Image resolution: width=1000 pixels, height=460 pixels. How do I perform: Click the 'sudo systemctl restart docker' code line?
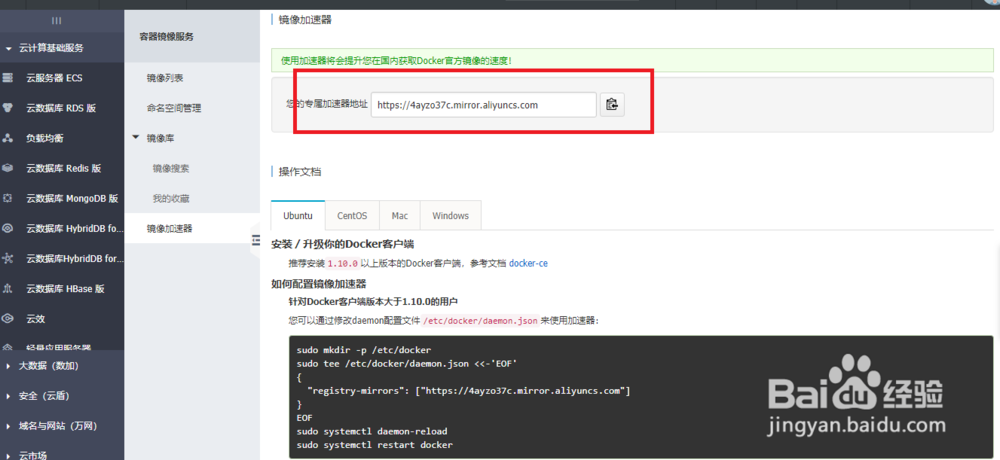click(374, 445)
